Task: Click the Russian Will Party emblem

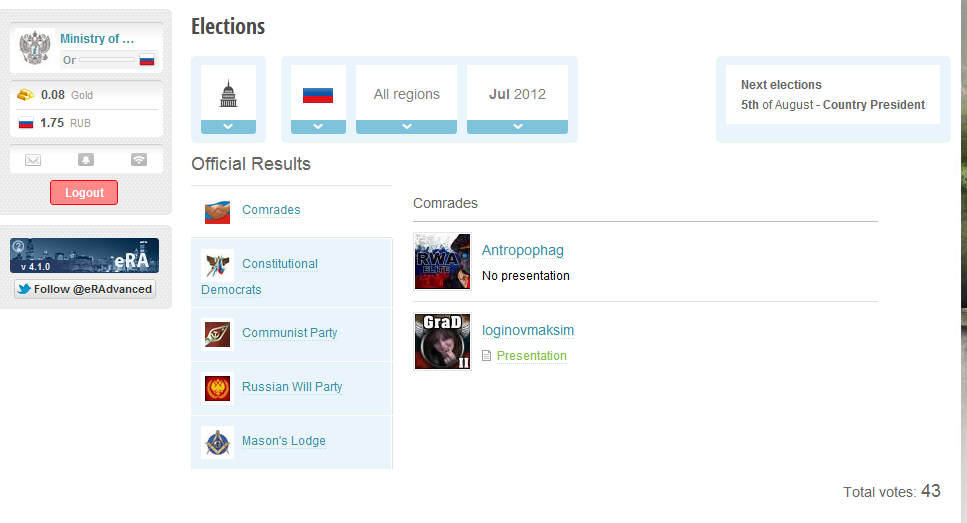Action: click(217, 387)
